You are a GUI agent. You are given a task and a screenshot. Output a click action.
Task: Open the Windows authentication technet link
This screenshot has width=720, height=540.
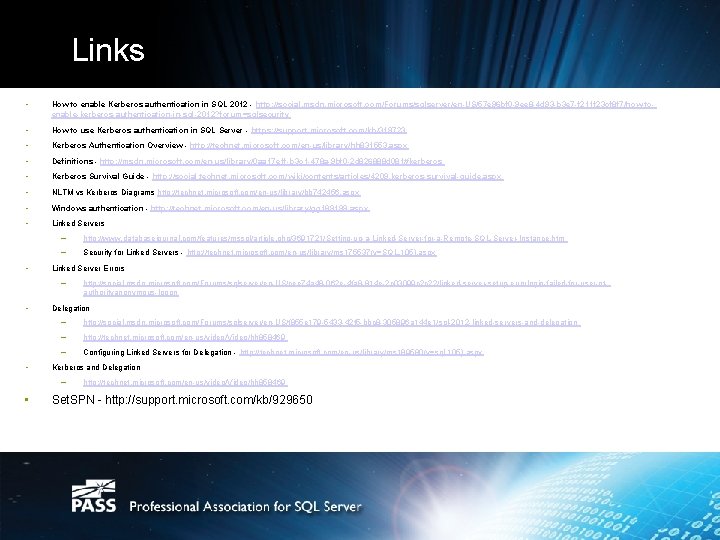click(x=259, y=208)
